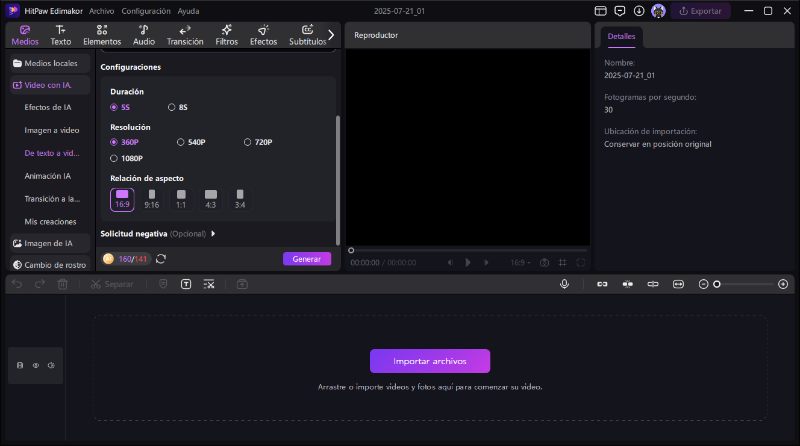Select Medios locales in sidebar

(49, 63)
